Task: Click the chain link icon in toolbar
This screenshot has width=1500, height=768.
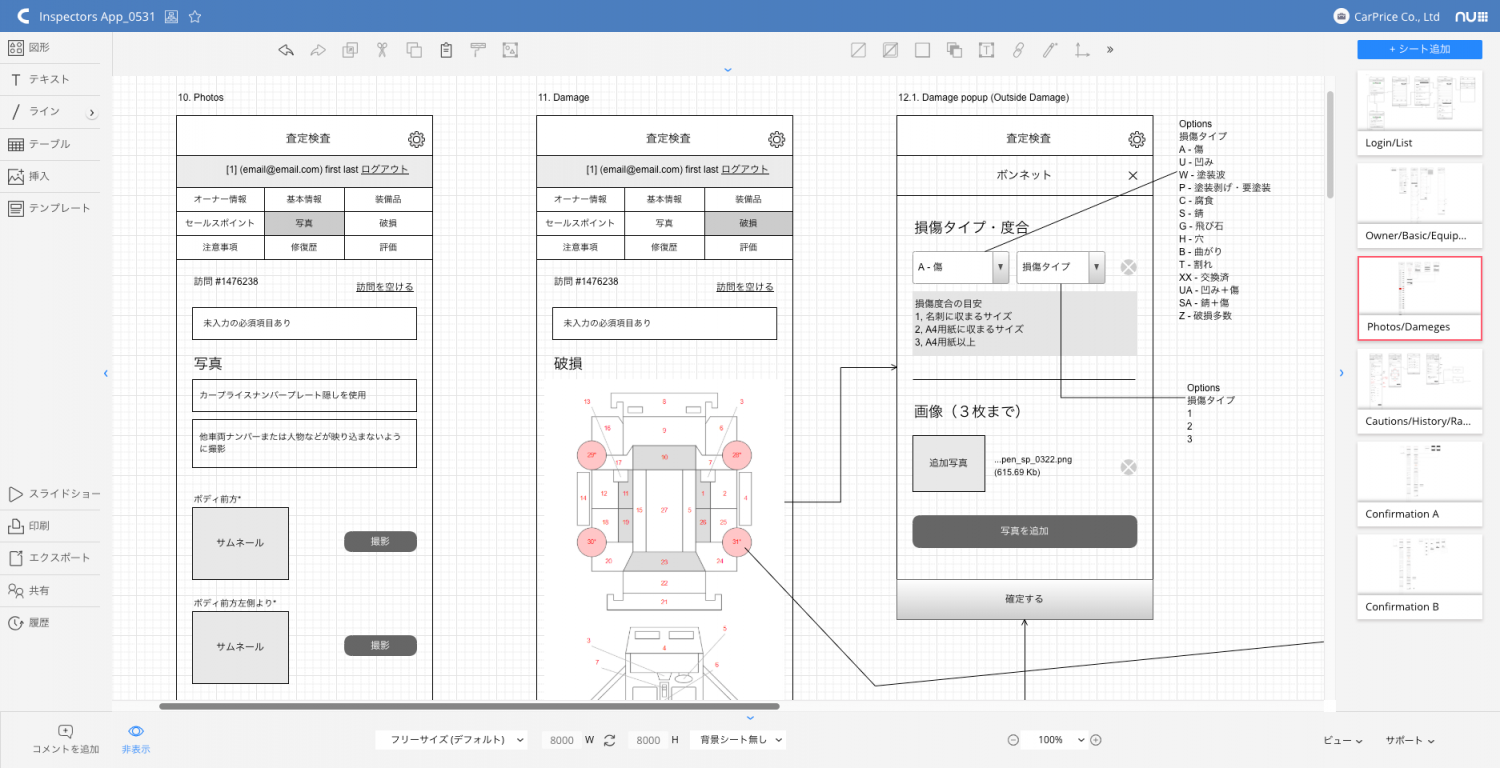Action: pyautogui.click(x=1018, y=50)
